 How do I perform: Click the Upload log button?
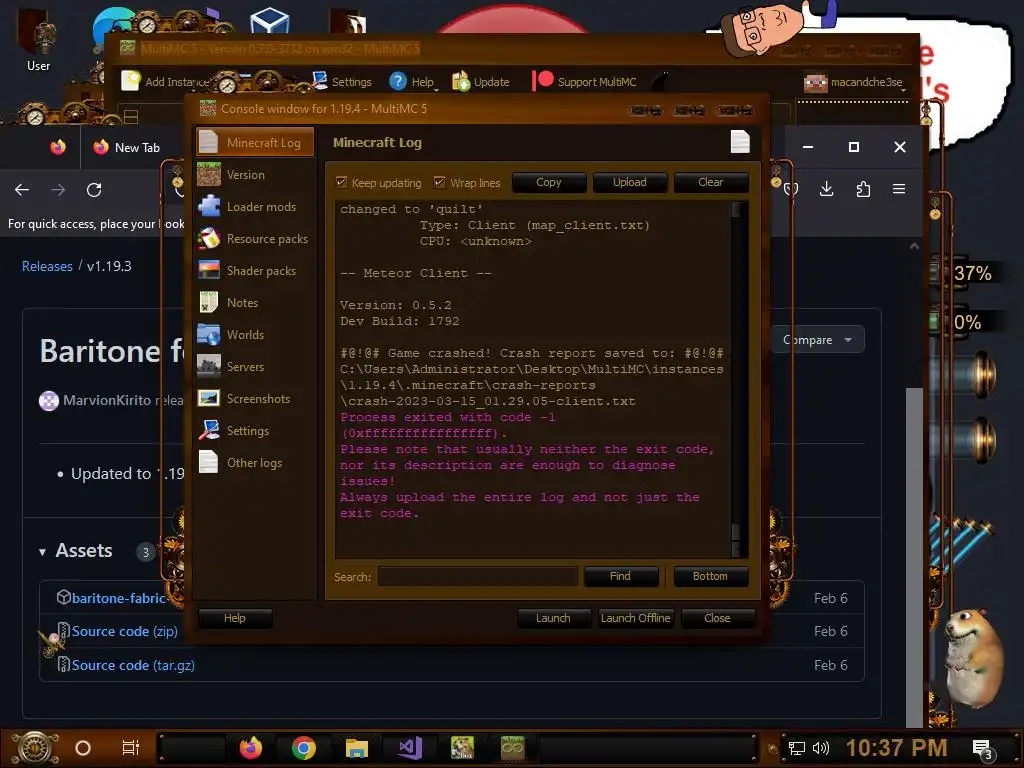pos(630,182)
